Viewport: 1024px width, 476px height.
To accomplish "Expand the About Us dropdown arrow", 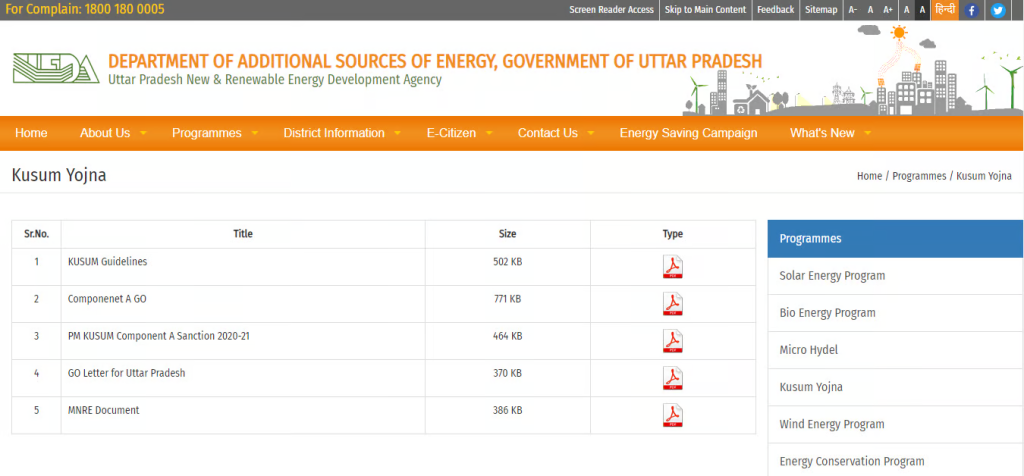I will pyautogui.click(x=143, y=133).
